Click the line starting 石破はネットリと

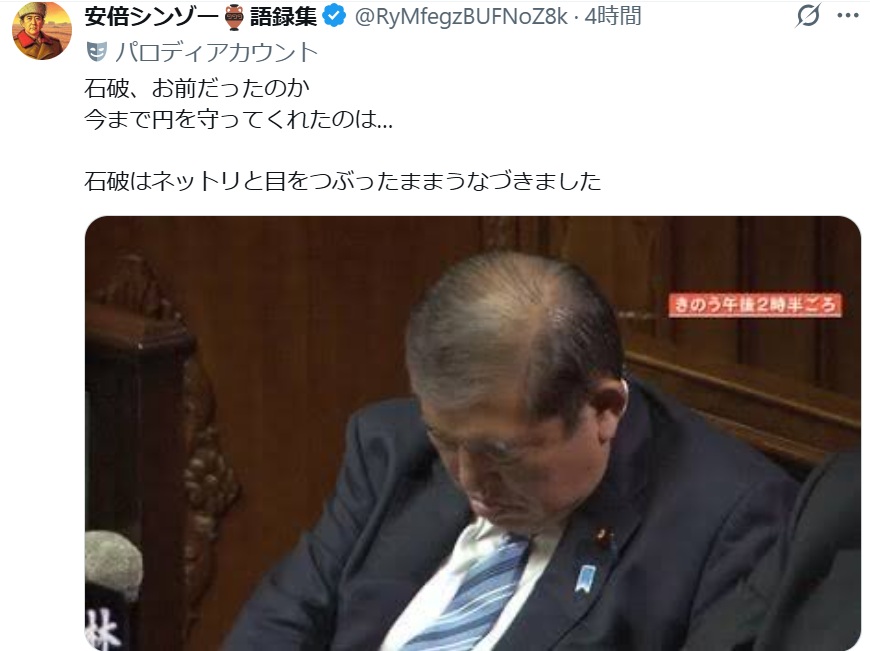click(x=343, y=181)
